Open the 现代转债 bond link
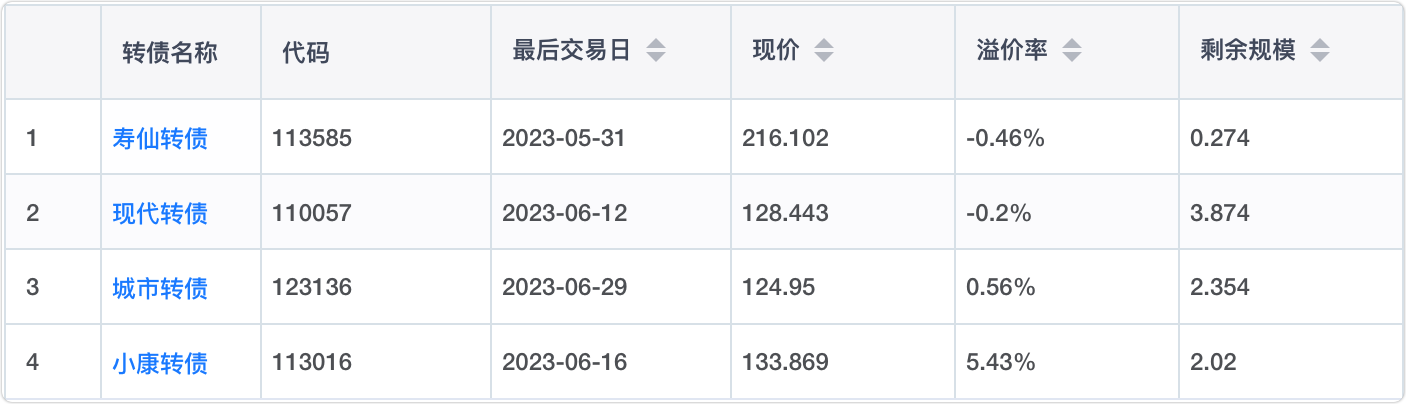 (x=160, y=213)
